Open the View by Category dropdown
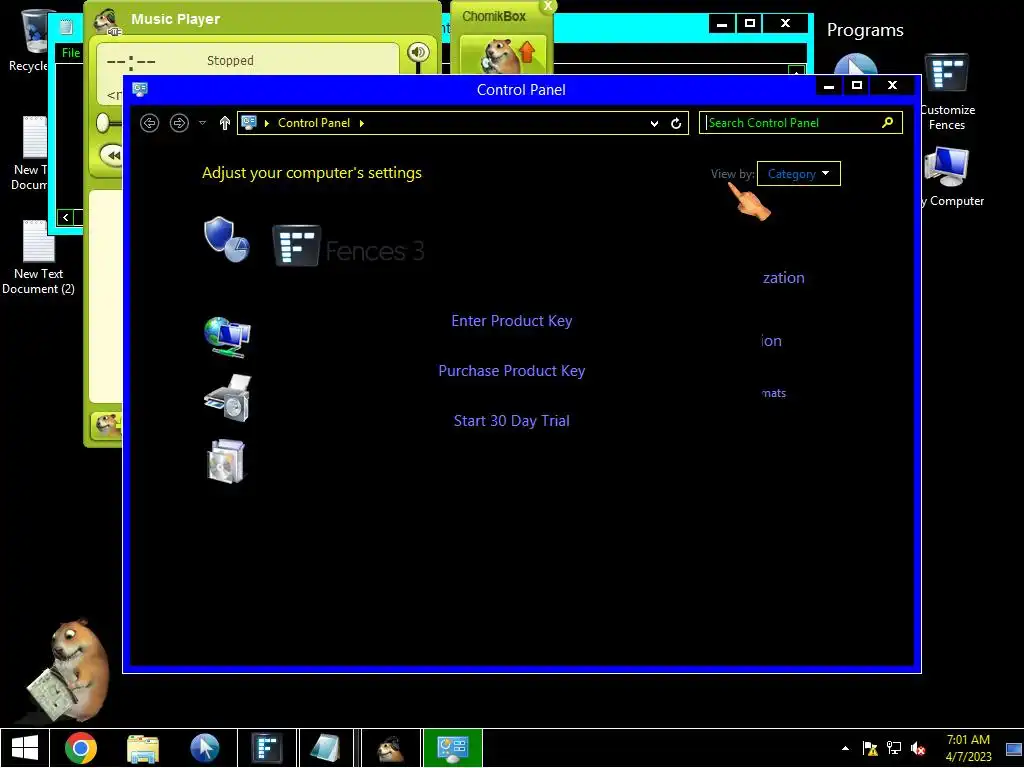The height and width of the screenshot is (768, 1024). 798,174
